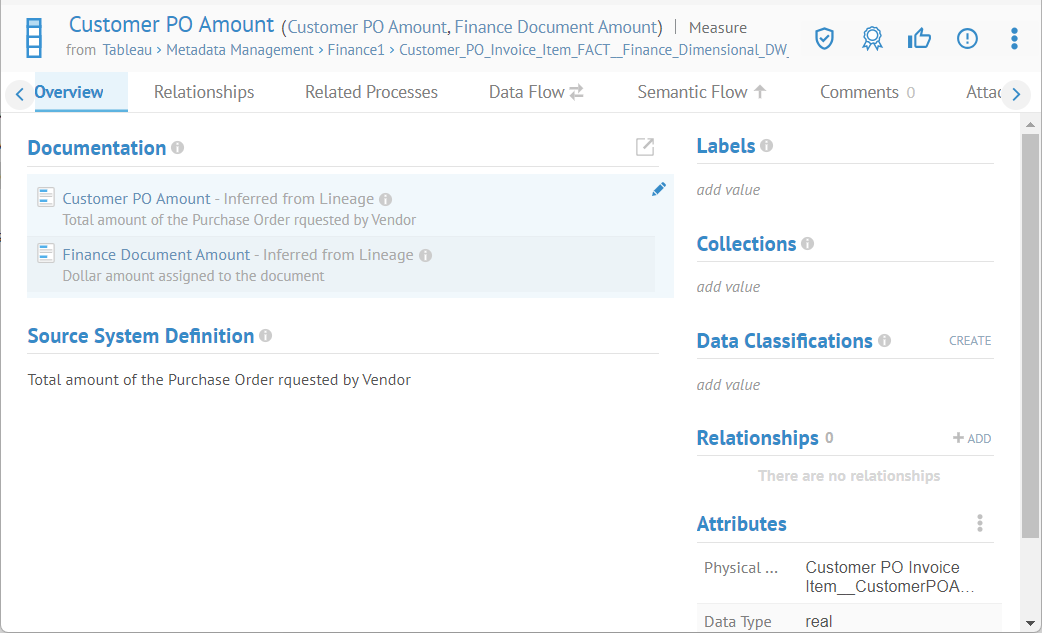The image size is (1042, 633).
Task: Edit documentation with the pencil icon
Action: (658, 189)
